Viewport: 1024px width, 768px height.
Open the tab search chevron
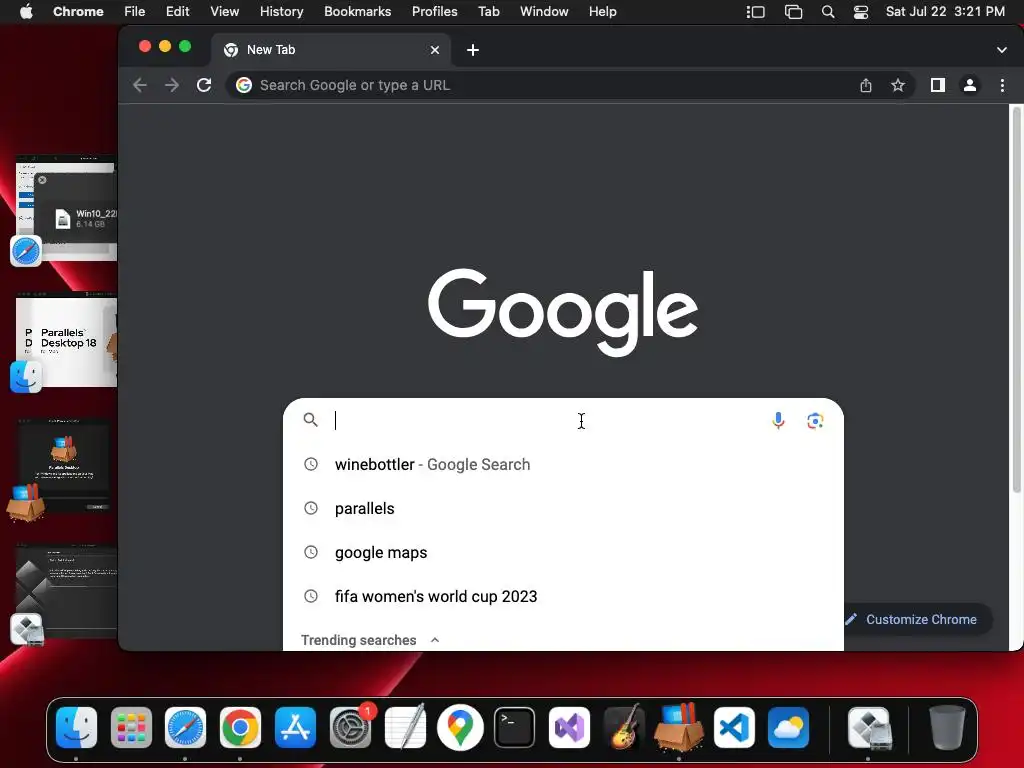[x=1002, y=50]
